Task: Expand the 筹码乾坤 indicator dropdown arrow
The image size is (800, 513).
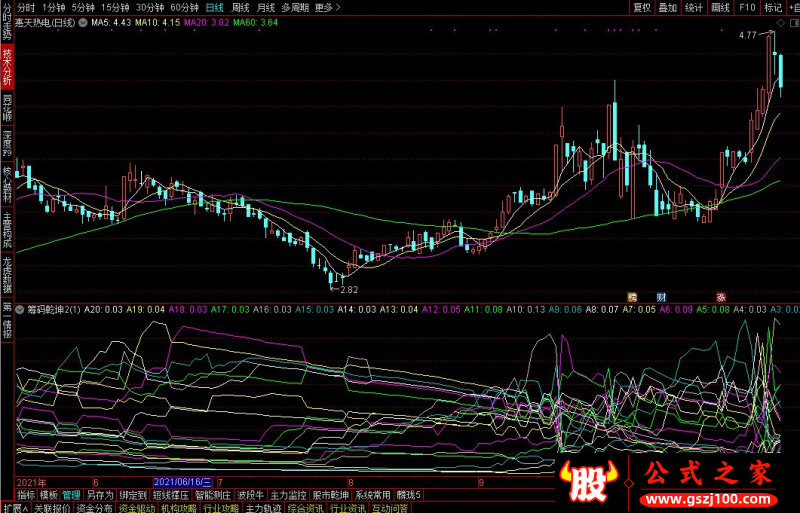Action: pos(20,310)
